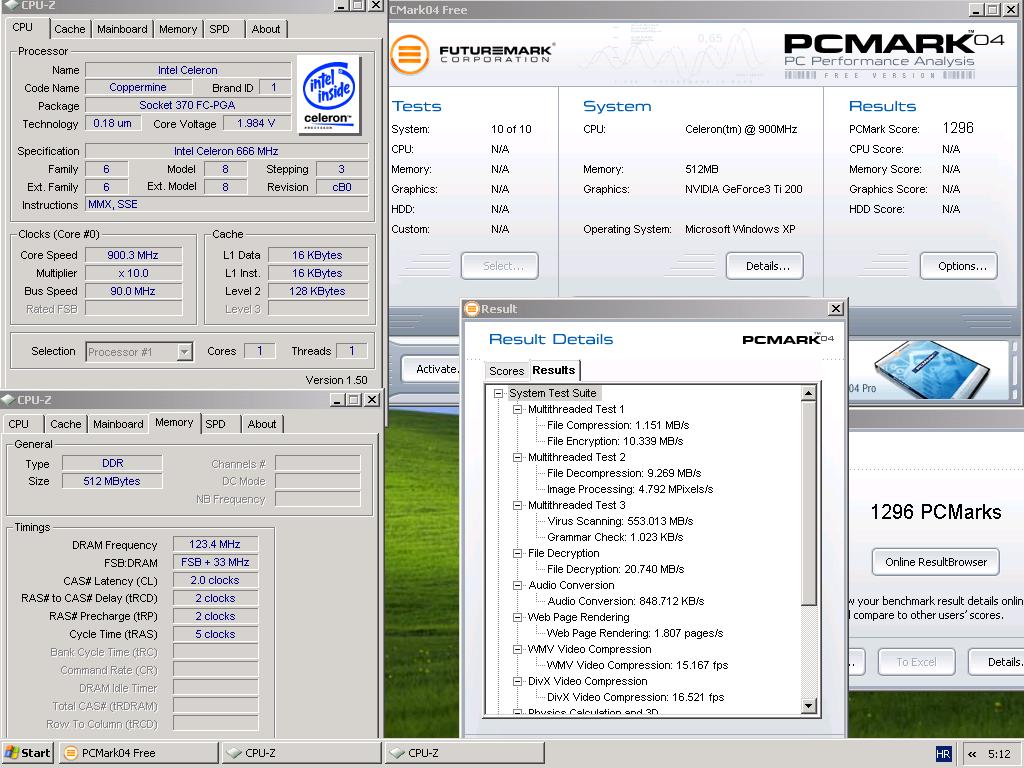Click the results tree scrollbar down arrow
The width and height of the screenshot is (1024, 768).
[808, 705]
